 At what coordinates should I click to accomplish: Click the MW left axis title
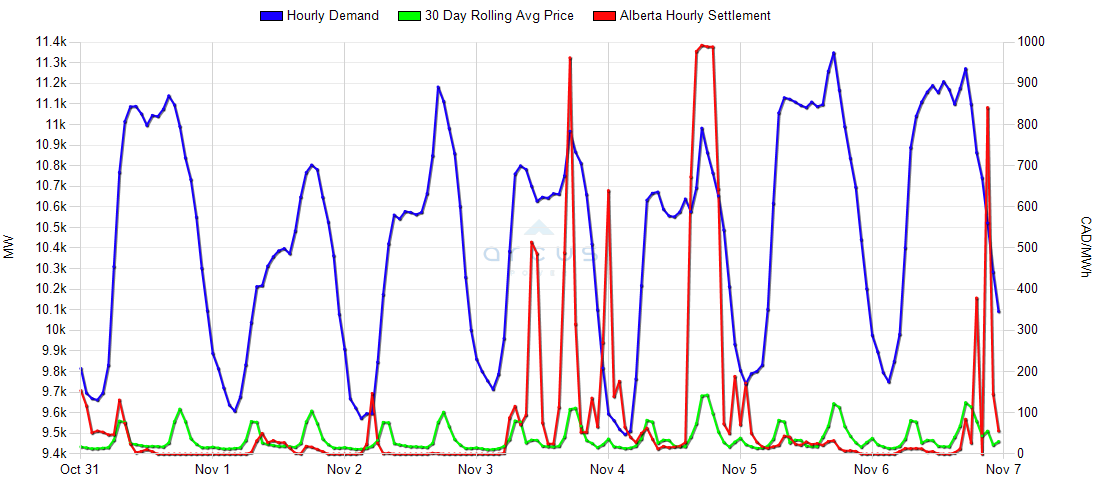pyautogui.click(x=10, y=248)
